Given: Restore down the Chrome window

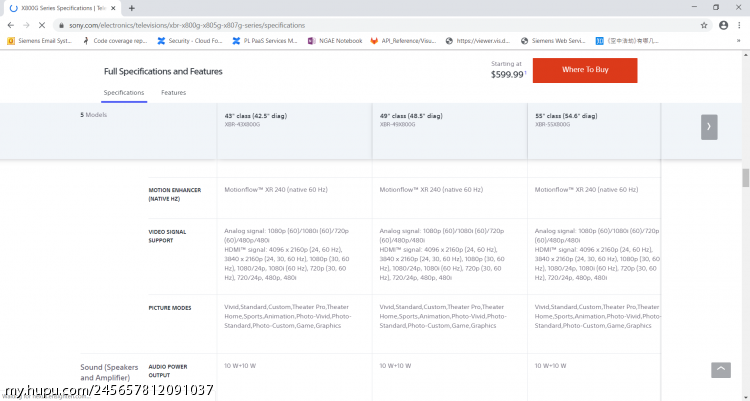Looking at the screenshot, I should pyautogui.click(x=716, y=7).
